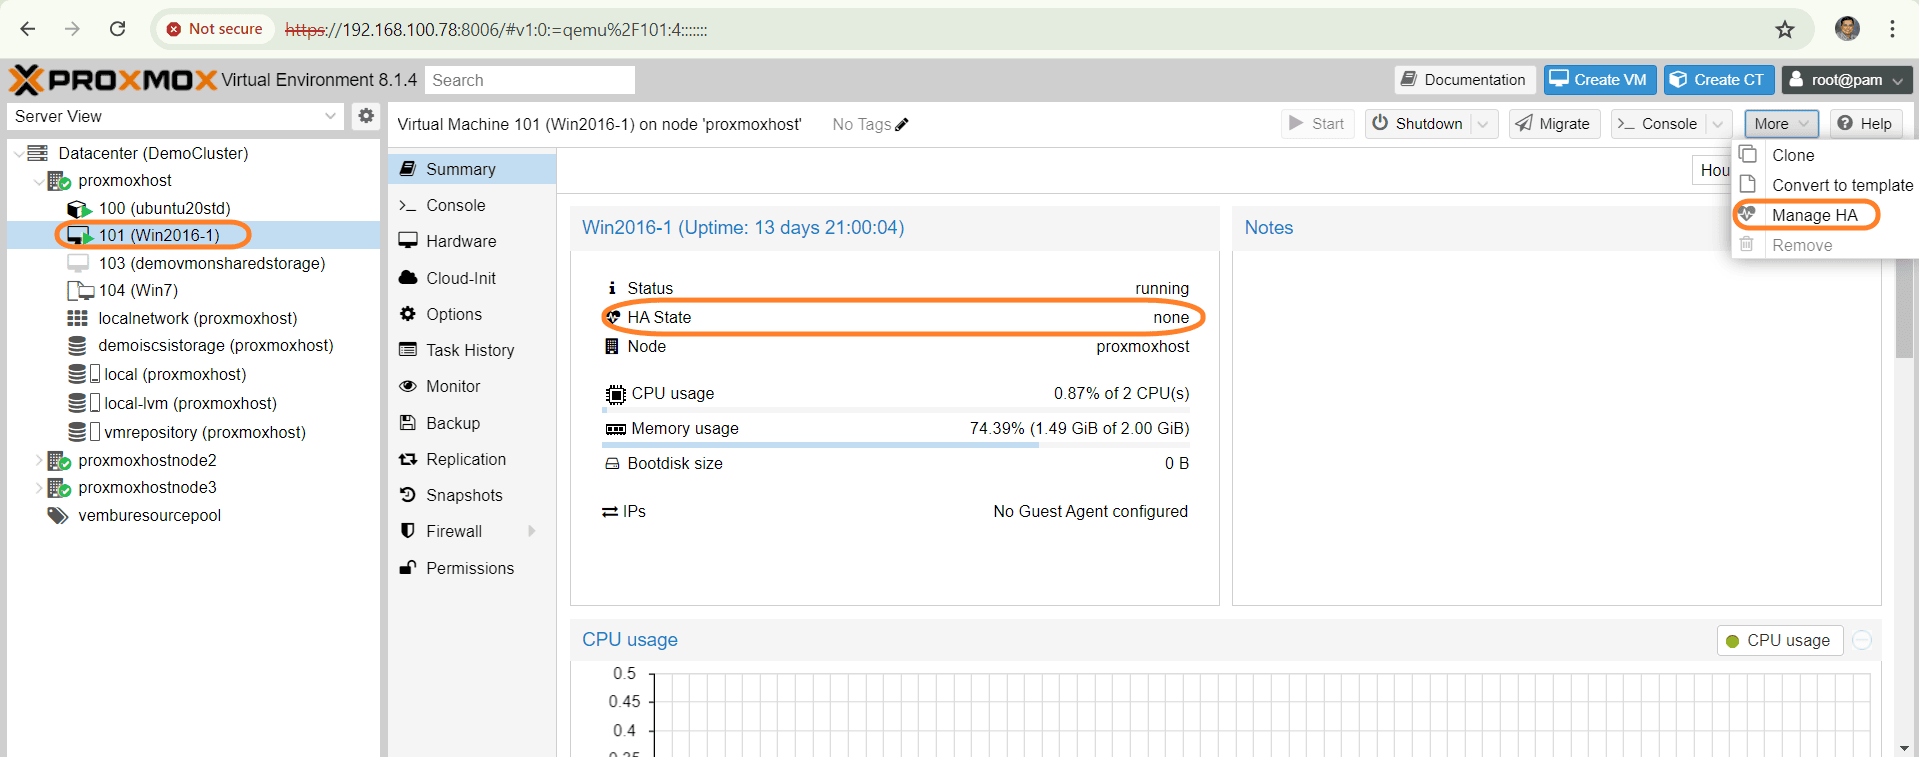Click the disk icon beside Bootdisk size
Viewport: 1919px width, 757px height.
612,464
